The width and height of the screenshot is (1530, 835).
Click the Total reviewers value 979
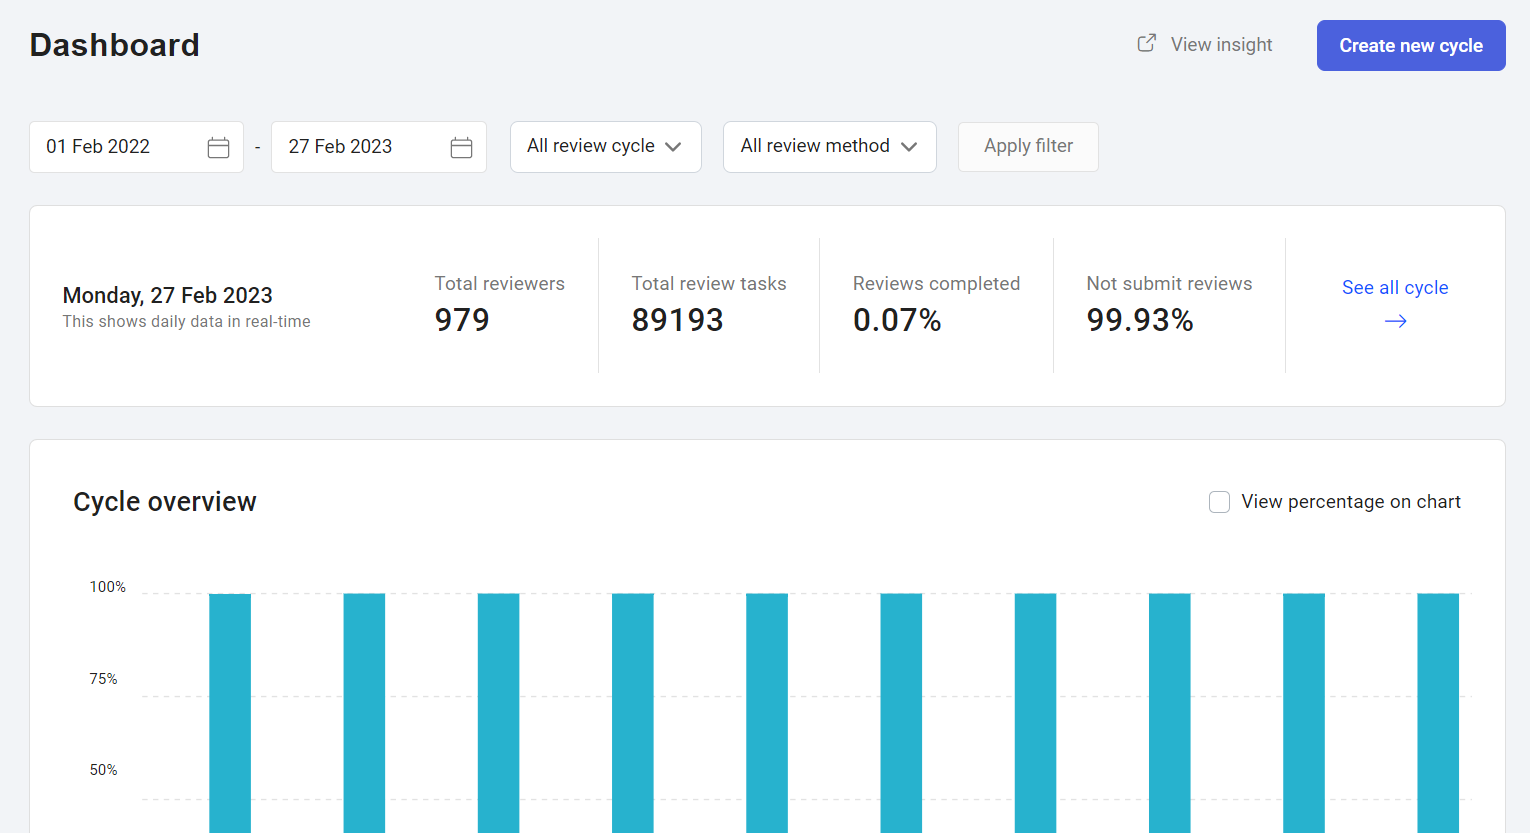(x=462, y=320)
